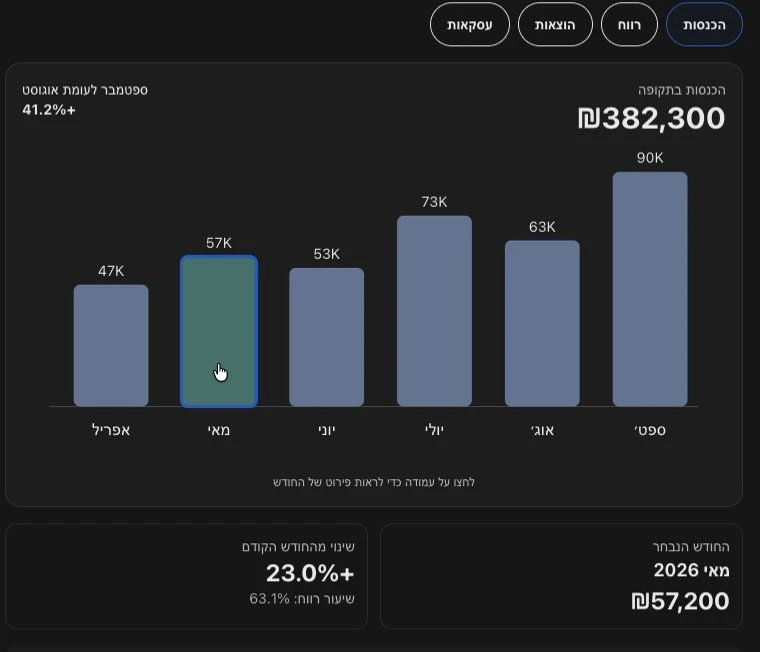The height and width of the screenshot is (652, 760).
Task: Select the הוצאות tab
Action: [555, 25]
